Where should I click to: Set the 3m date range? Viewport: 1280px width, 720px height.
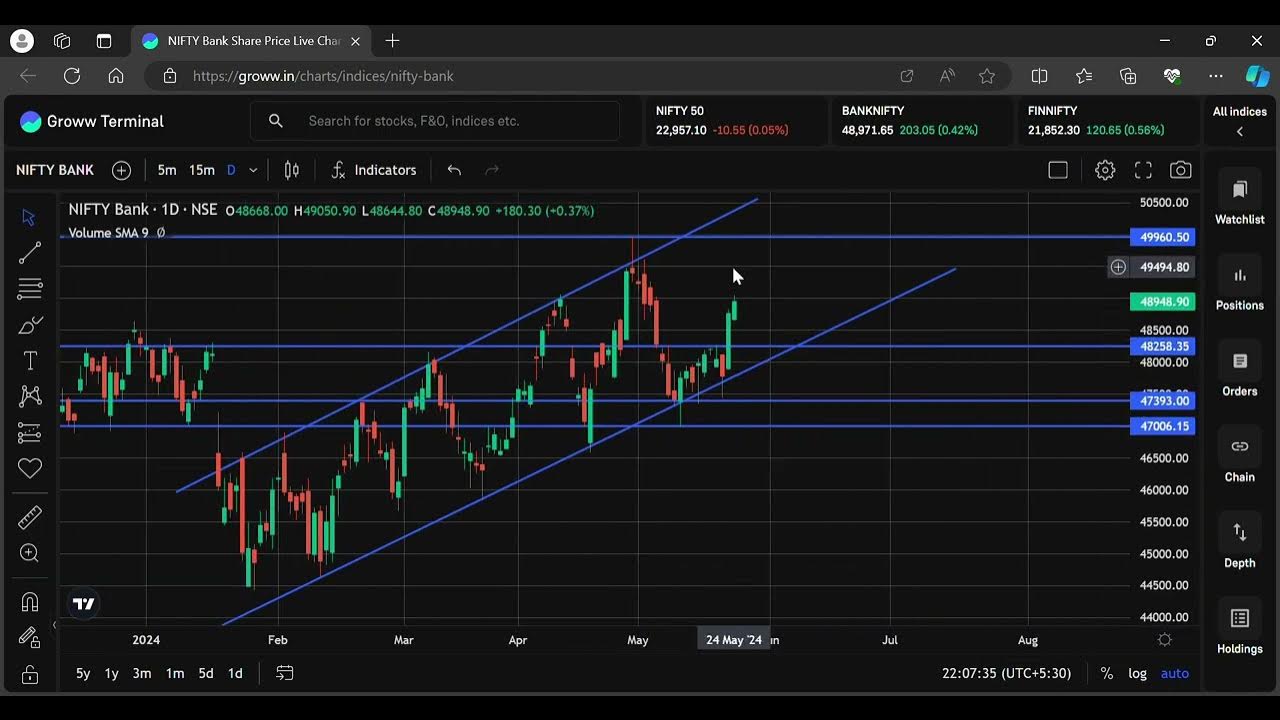coord(142,673)
